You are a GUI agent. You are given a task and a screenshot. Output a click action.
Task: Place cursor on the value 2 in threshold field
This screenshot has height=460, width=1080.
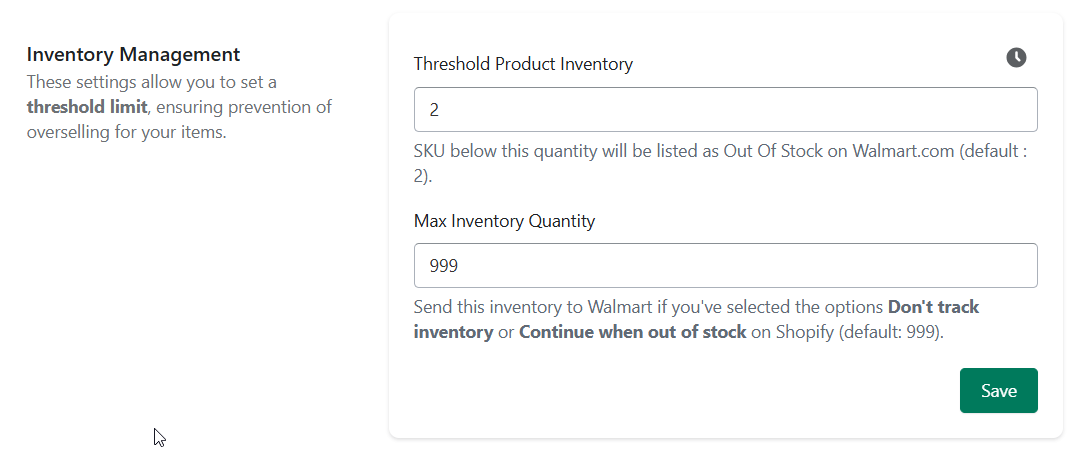(x=434, y=110)
